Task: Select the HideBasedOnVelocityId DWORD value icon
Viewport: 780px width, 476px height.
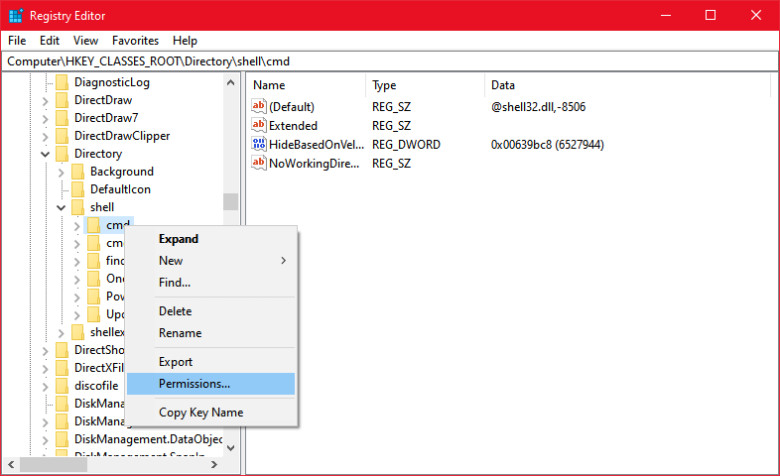Action: click(259, 144)
